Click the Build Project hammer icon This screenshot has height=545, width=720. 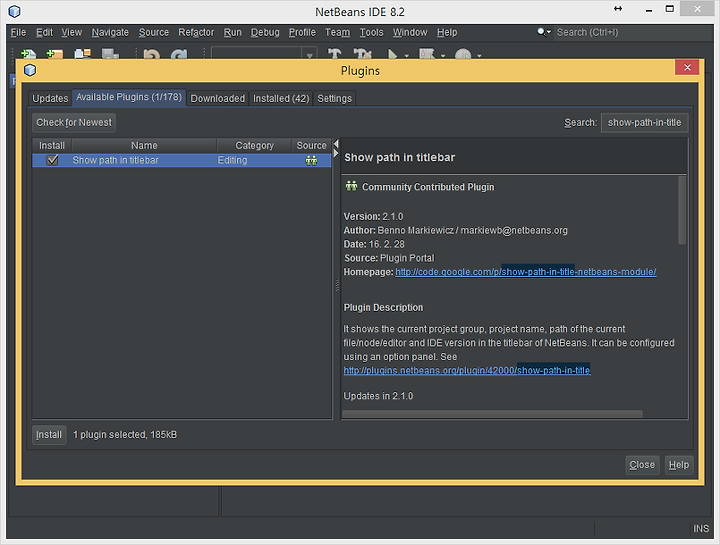click(x=335, y=54)
